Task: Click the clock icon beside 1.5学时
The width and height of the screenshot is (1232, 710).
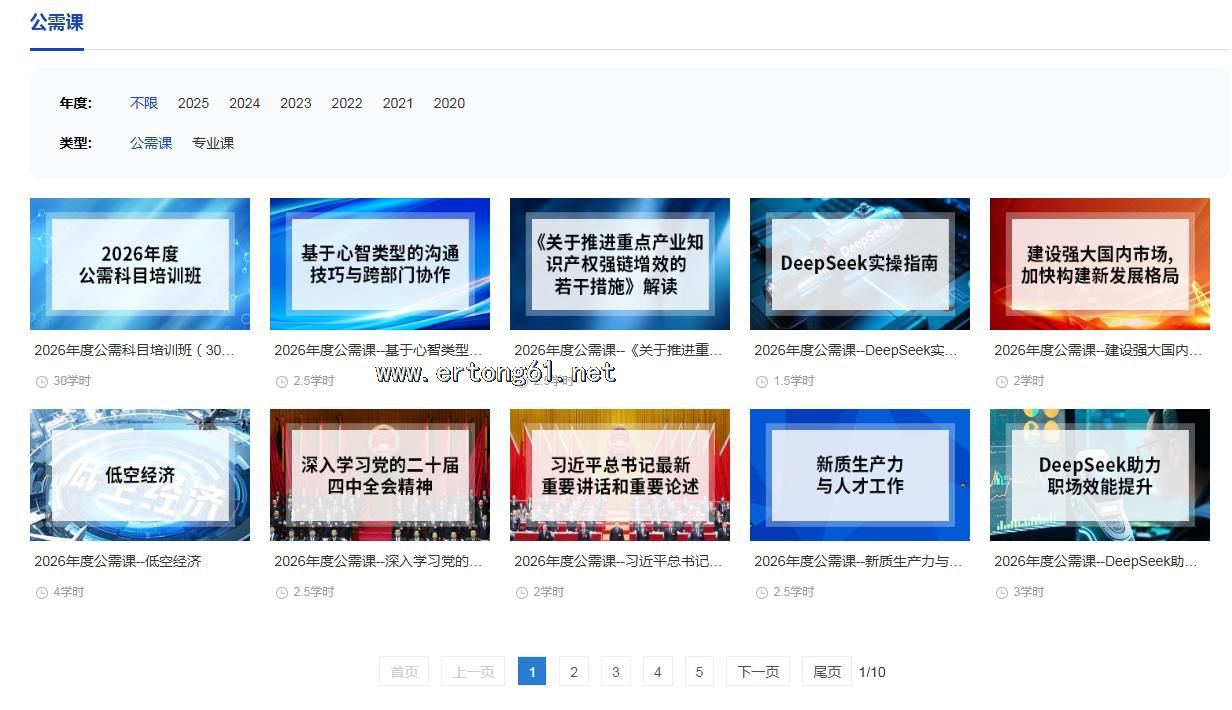Action: tap(762, 382)
